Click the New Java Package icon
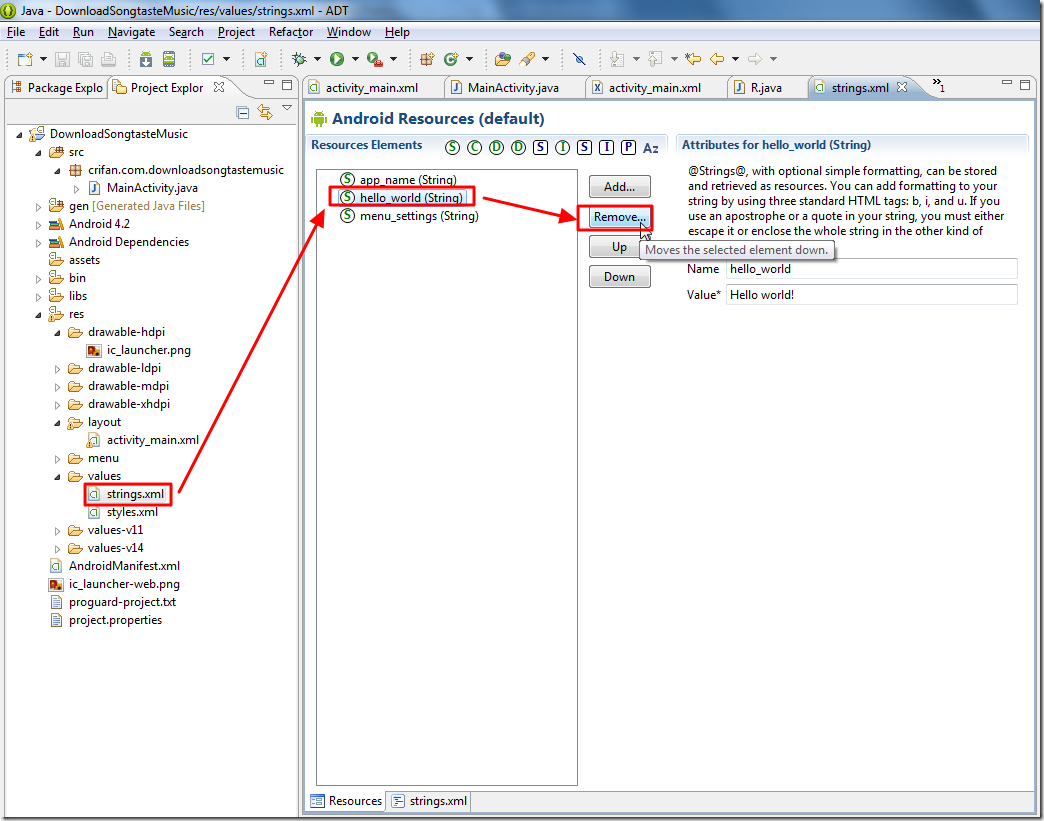 point(427,59)
